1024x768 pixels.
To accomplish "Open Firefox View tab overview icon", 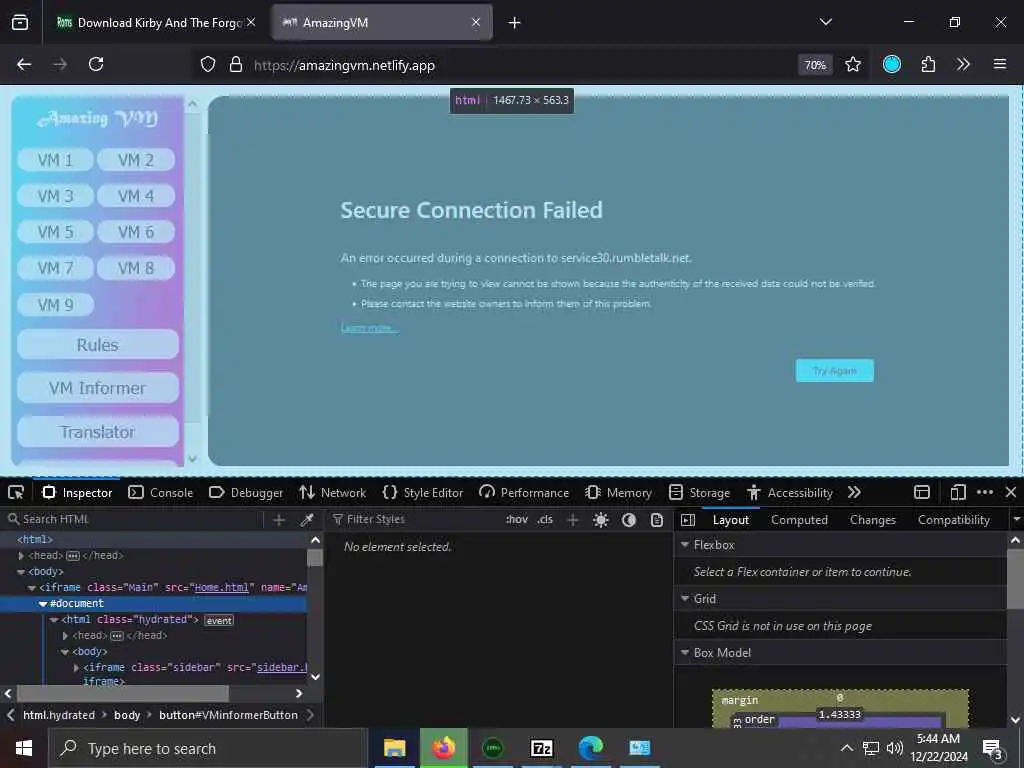I will [20, 22].
